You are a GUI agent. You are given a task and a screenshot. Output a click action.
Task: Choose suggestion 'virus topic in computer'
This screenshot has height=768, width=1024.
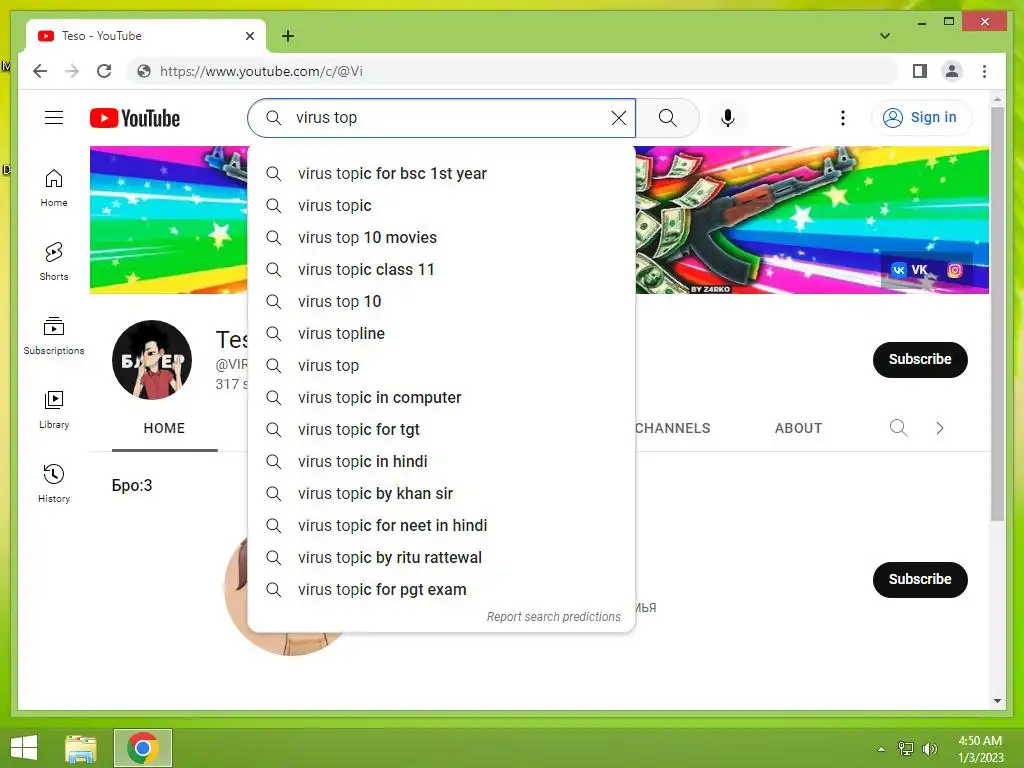click(441, 398)
